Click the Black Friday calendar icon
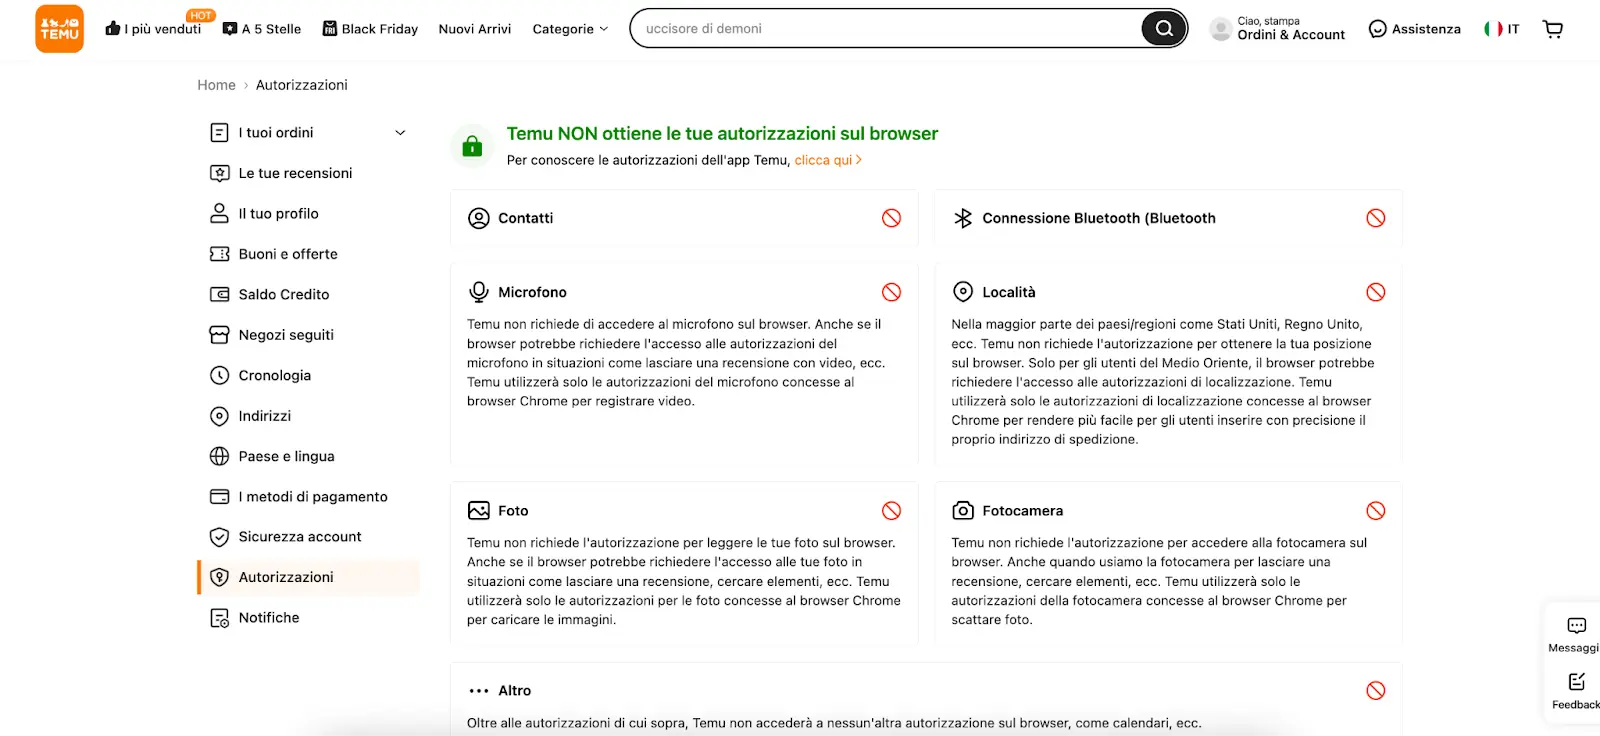This screenshot has width=1600, height=736. click(x=330, y=29)
